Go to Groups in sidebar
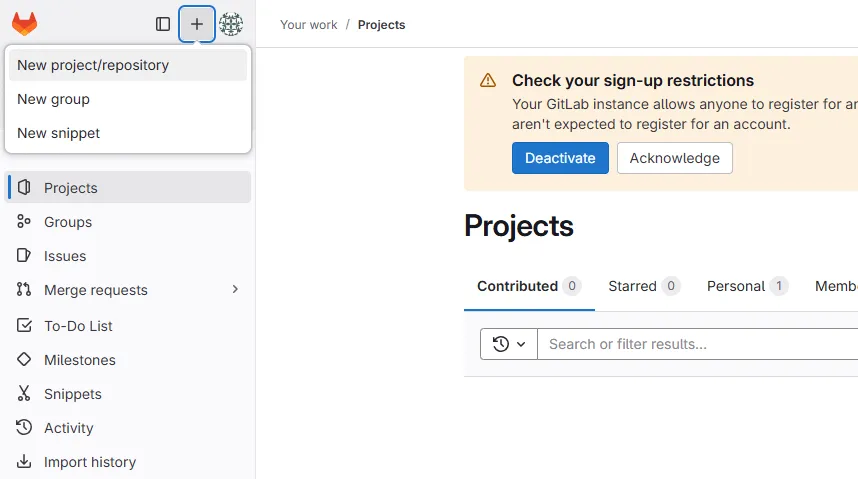 (x=67, y=222)
